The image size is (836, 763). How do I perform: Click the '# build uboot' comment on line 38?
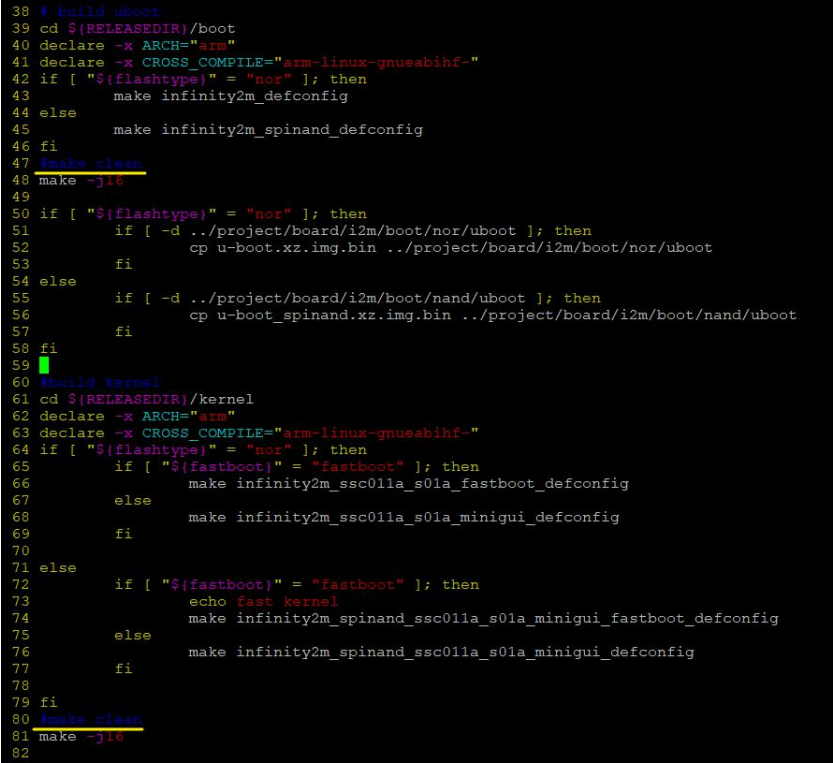click(99, 12)
